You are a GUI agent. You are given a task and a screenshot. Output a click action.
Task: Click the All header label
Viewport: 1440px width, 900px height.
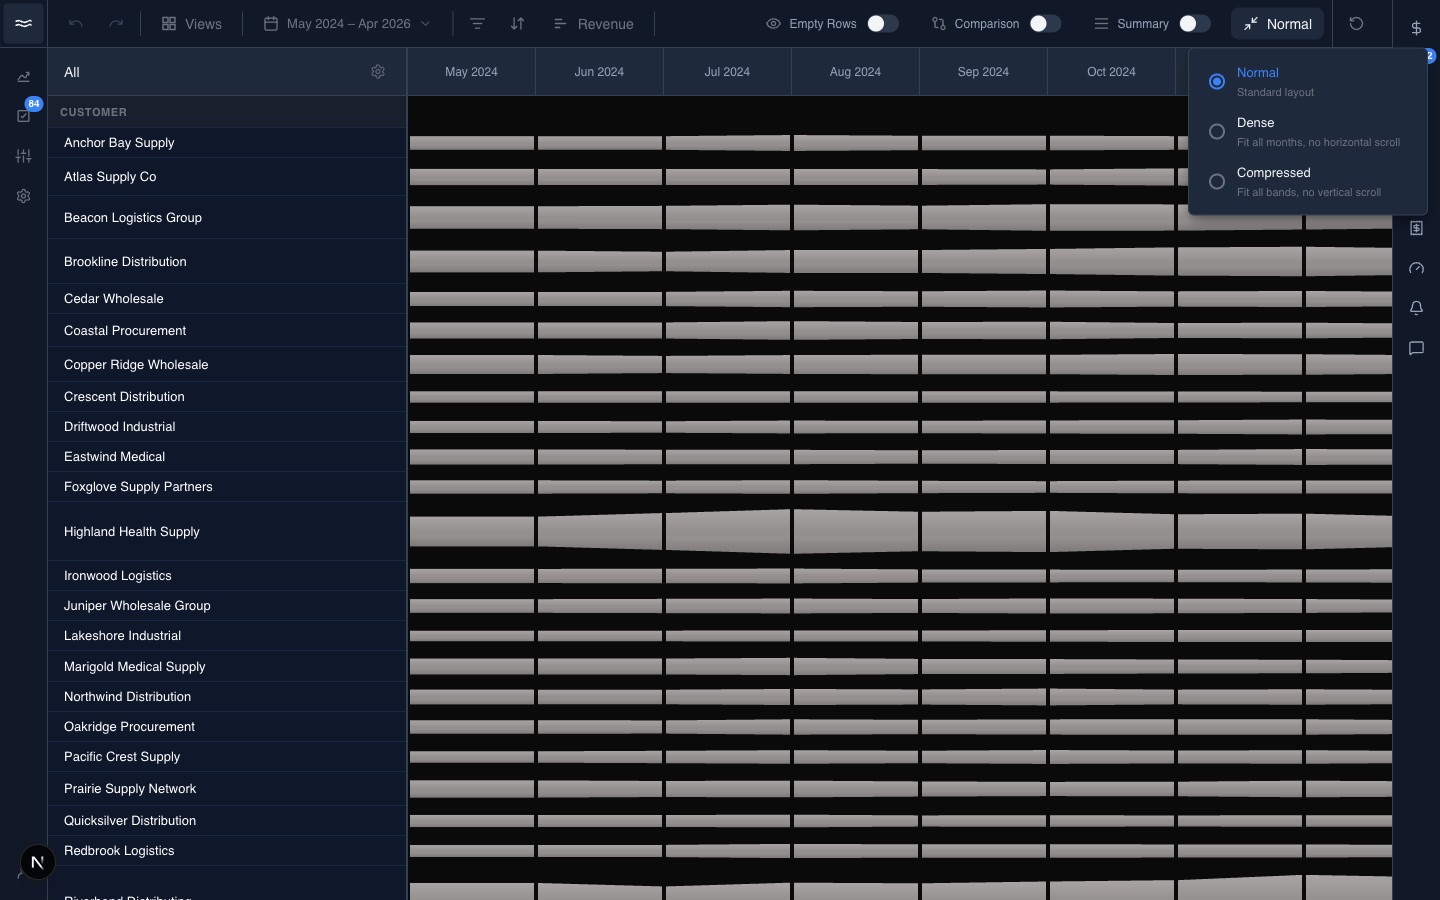(72, 72)
